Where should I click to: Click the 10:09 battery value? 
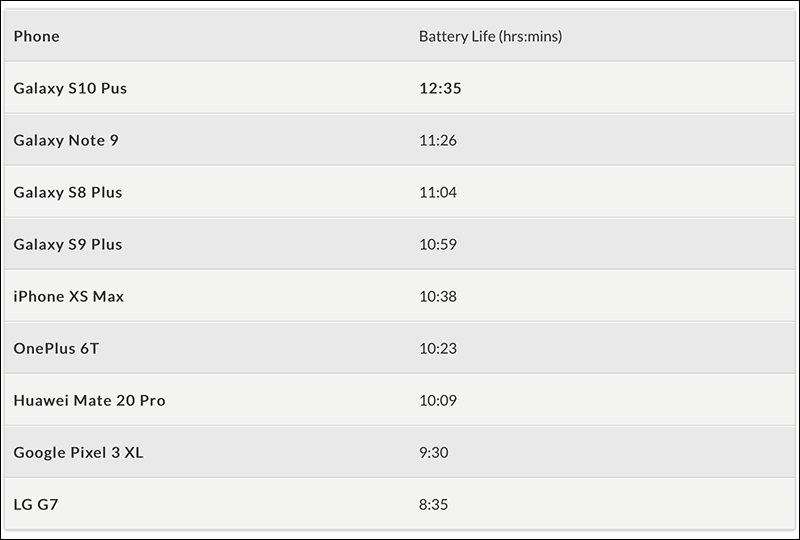(438, 401)
